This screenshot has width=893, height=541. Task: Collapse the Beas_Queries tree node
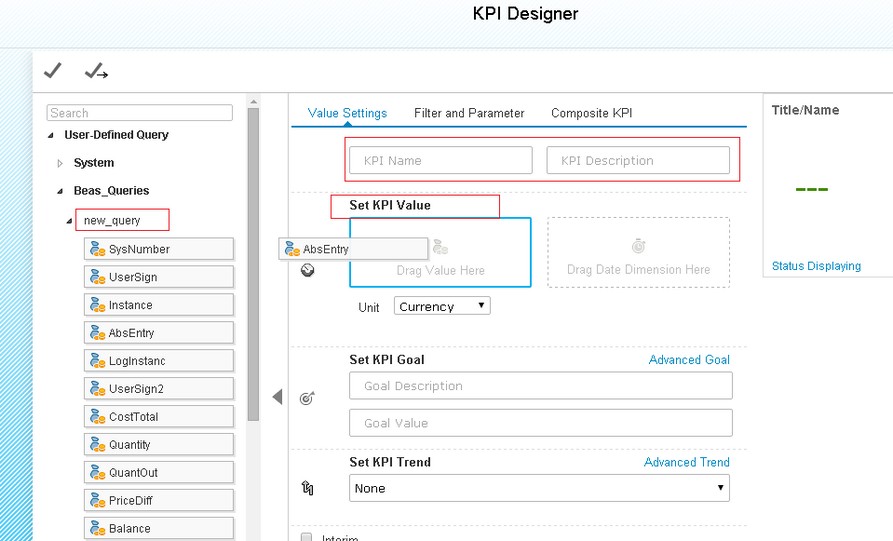(x=60, y=191)
